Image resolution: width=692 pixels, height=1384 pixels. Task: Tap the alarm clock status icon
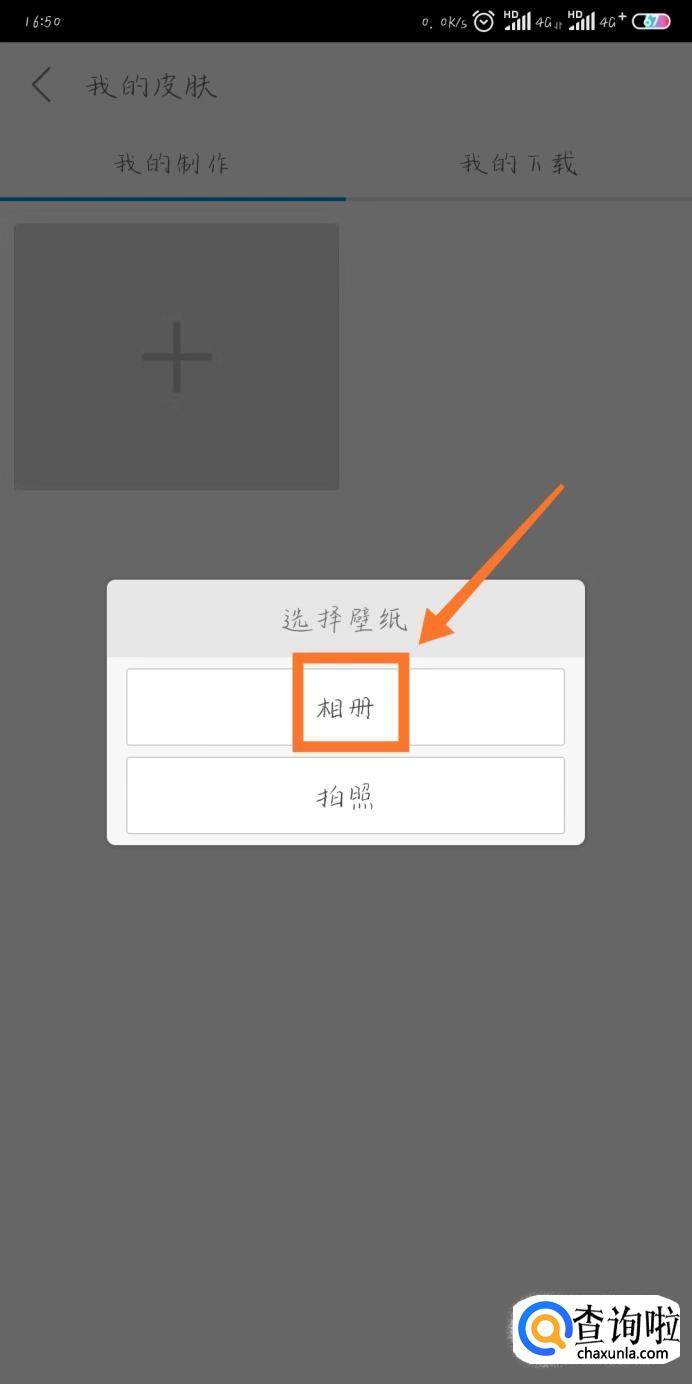click(x=484, y=21)
